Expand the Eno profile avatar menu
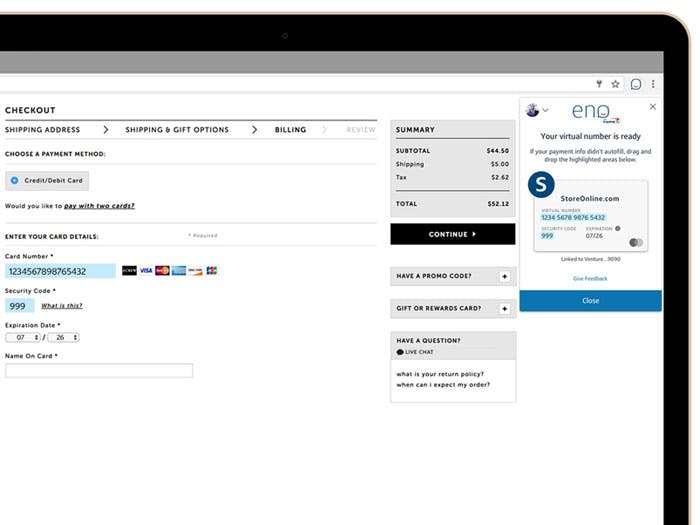 [538, 110]
